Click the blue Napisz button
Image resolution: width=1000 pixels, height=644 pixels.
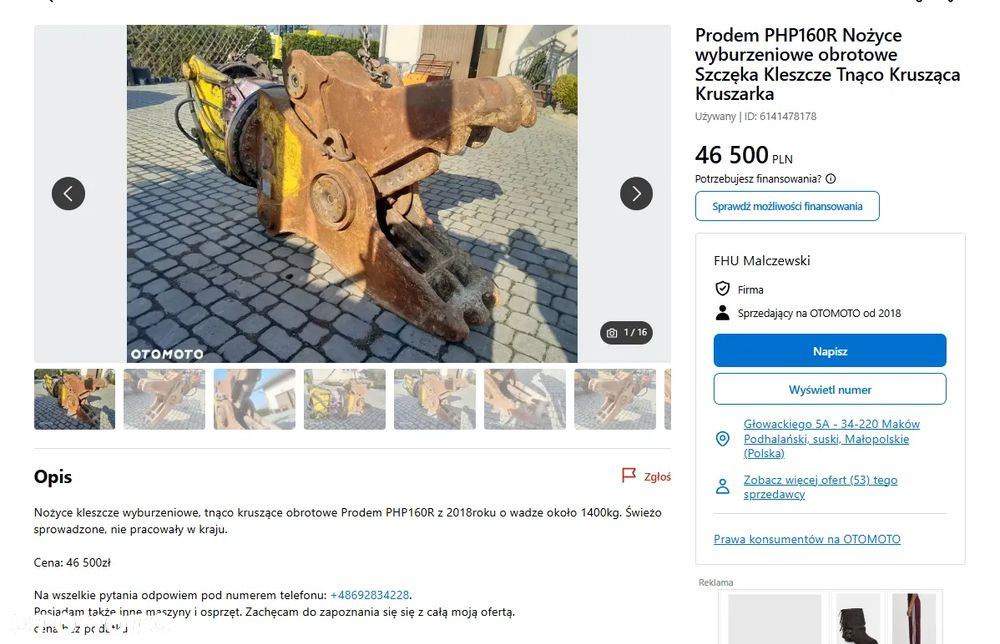[830, 351]
